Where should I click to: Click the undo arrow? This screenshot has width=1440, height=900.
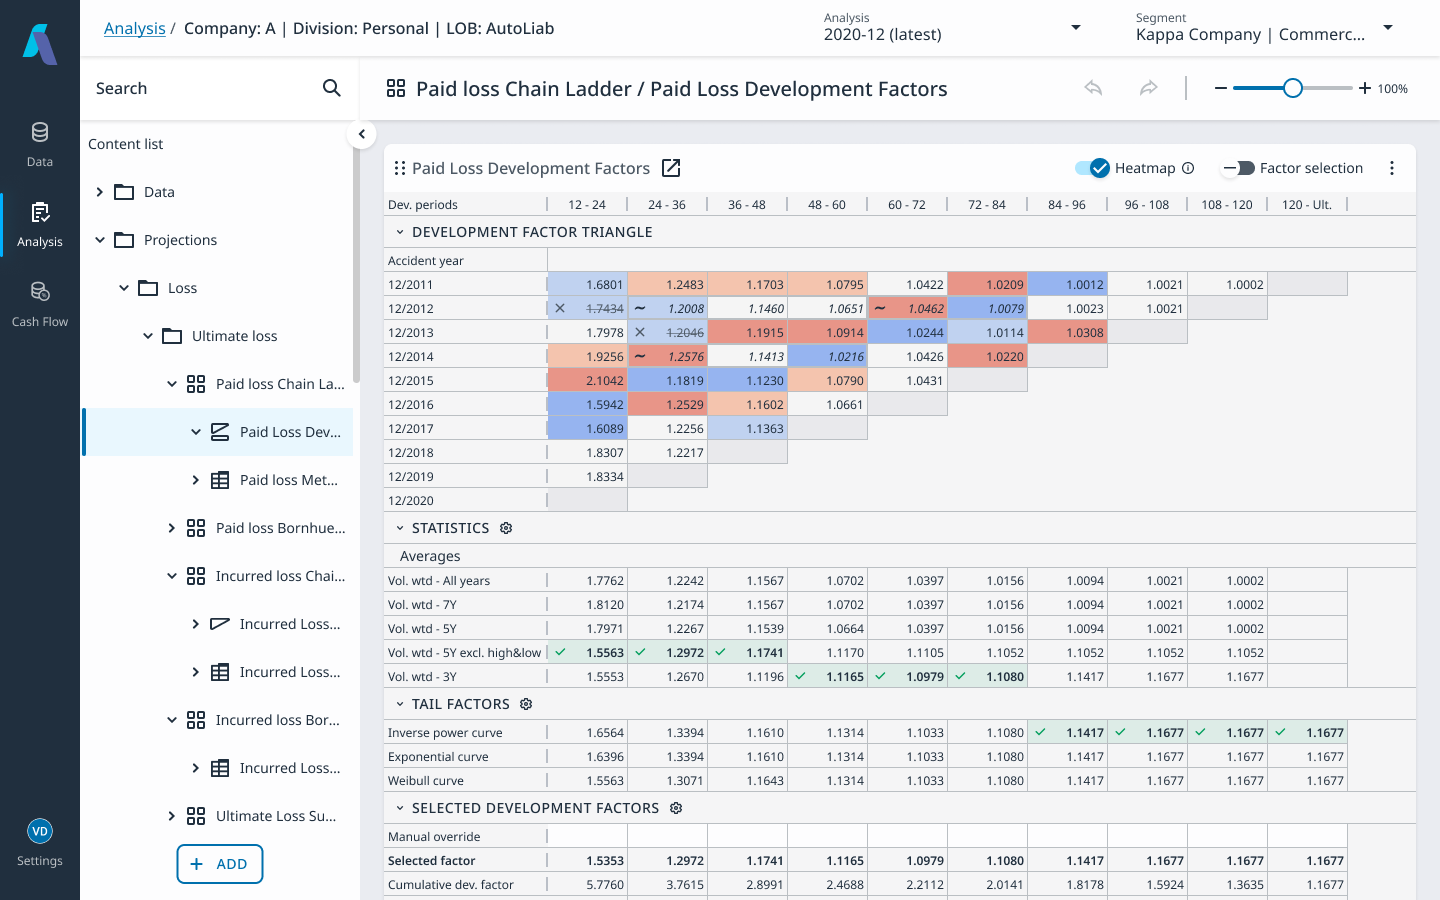1093,88
